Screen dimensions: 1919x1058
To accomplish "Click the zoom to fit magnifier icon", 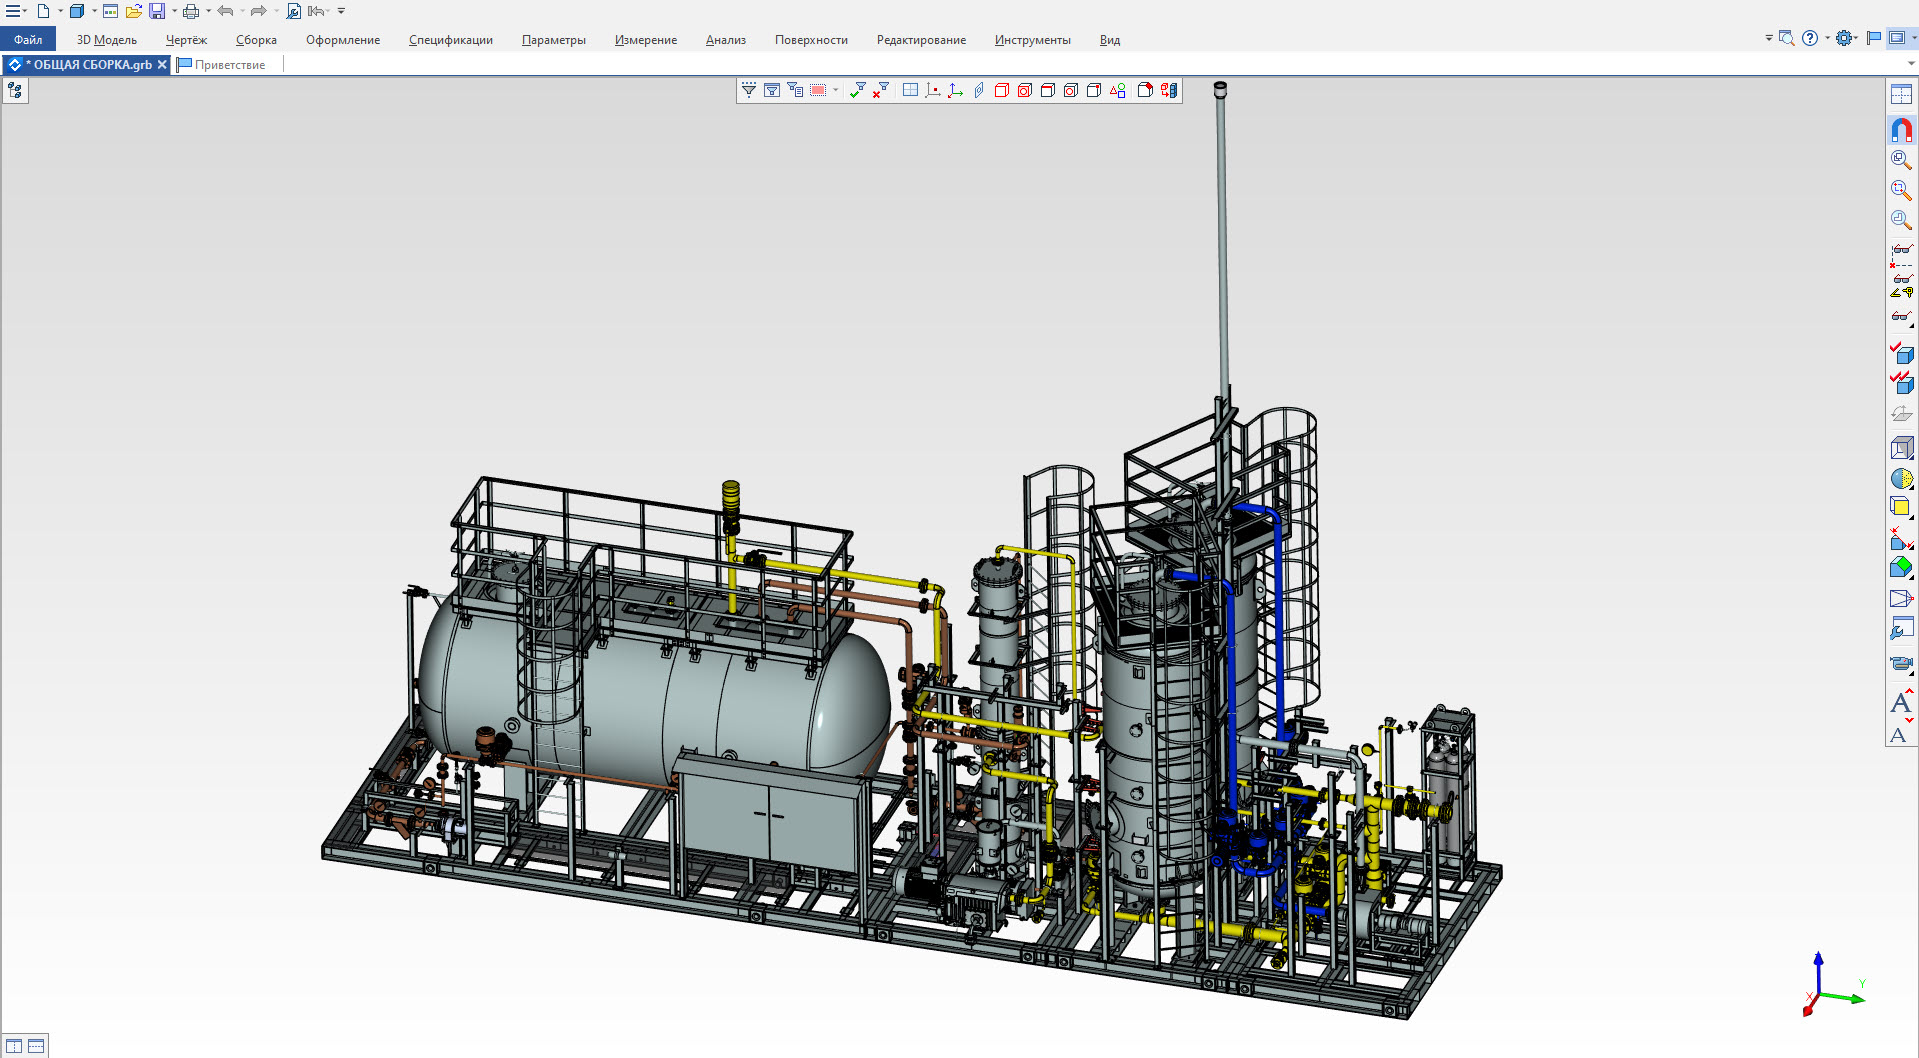I will [x=1901, y=189].
